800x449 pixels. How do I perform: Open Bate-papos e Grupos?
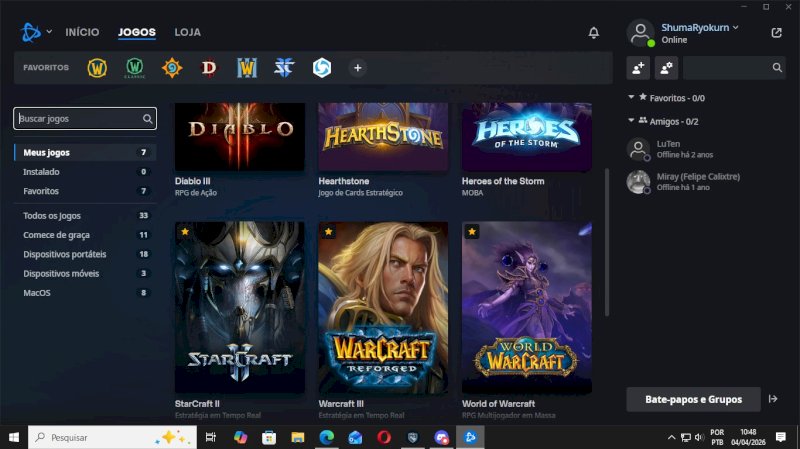[693, 400]
